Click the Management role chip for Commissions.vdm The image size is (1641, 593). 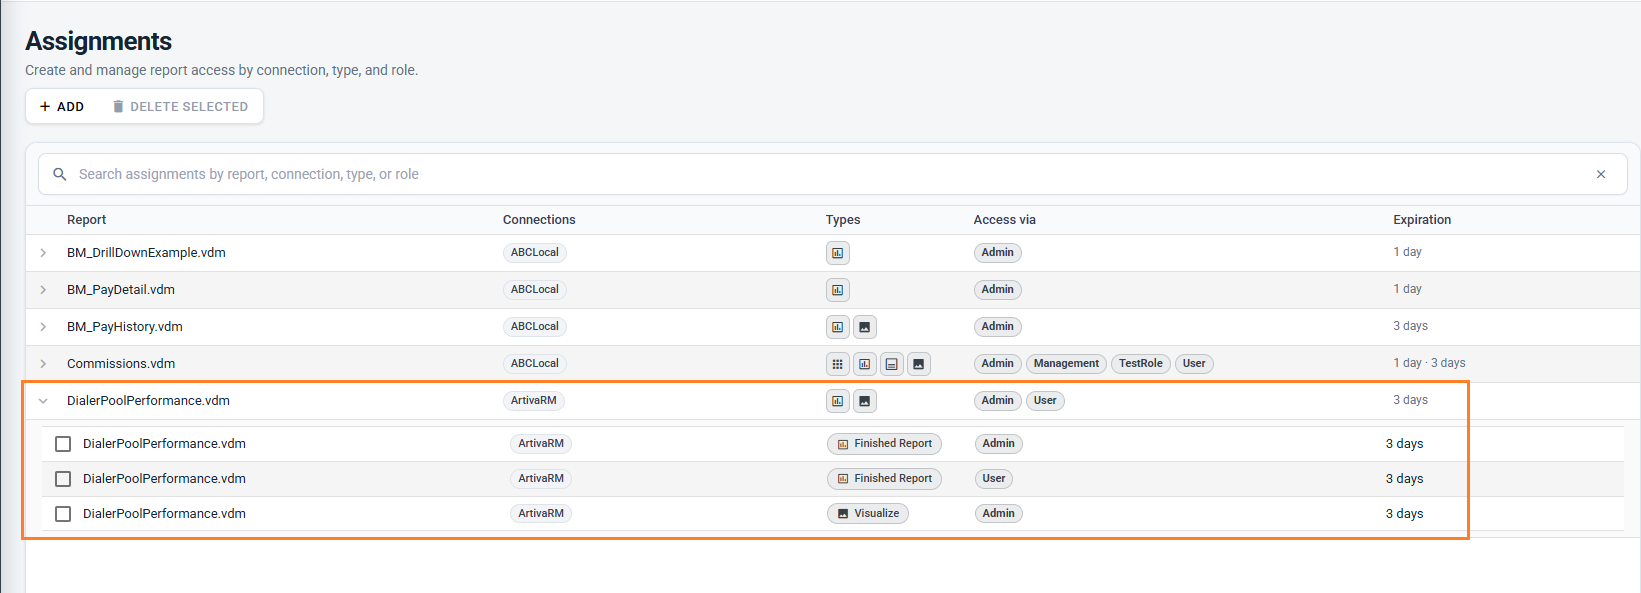1066,364
